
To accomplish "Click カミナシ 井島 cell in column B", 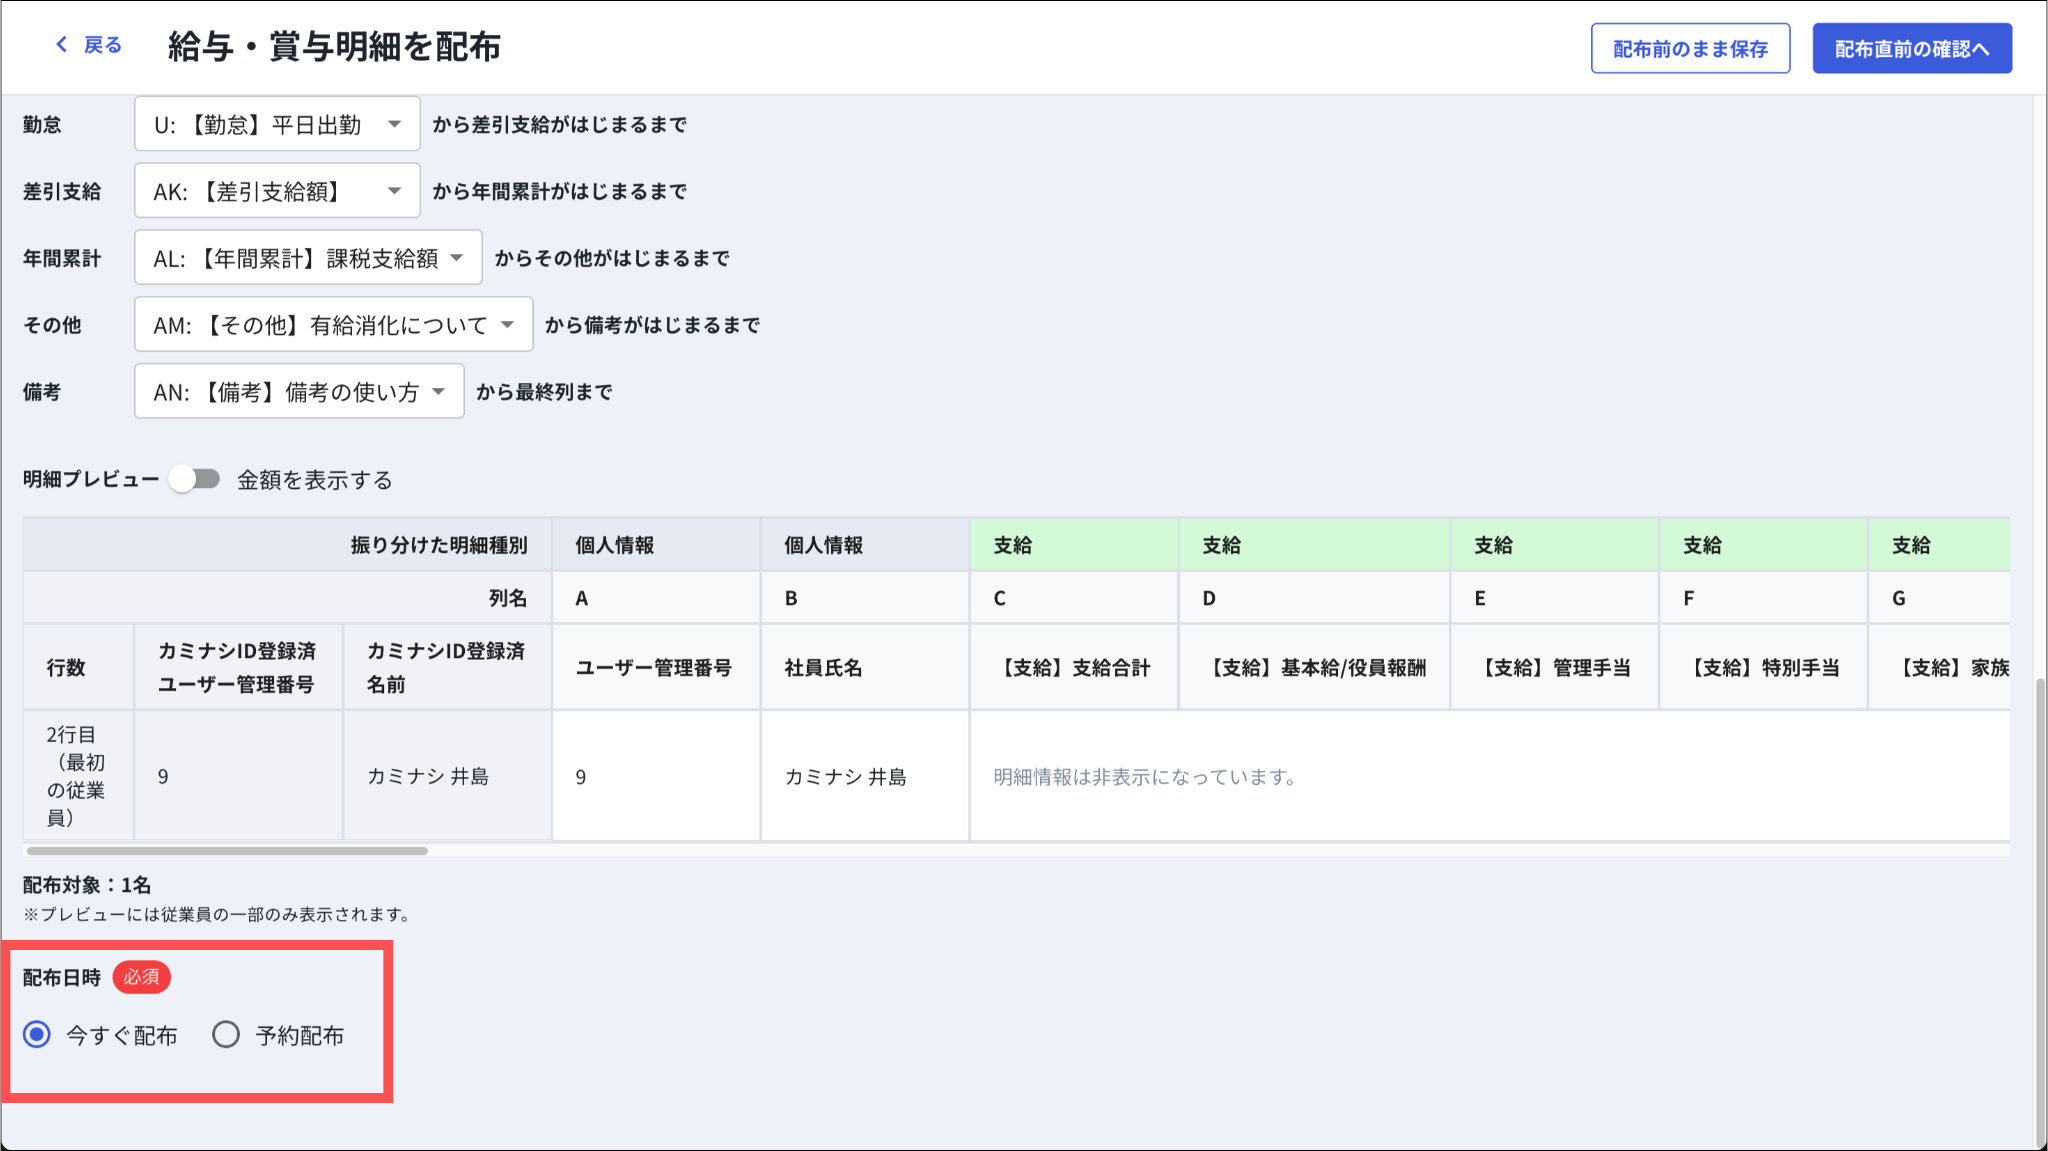I will pyautogui.click(x=846, y=777).
